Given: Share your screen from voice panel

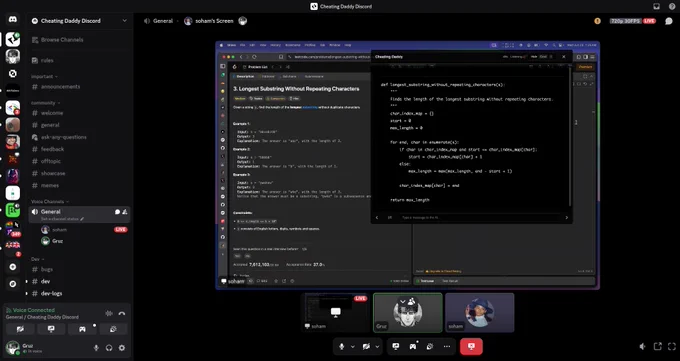Looking at the screenshot, I should (51, 329).
